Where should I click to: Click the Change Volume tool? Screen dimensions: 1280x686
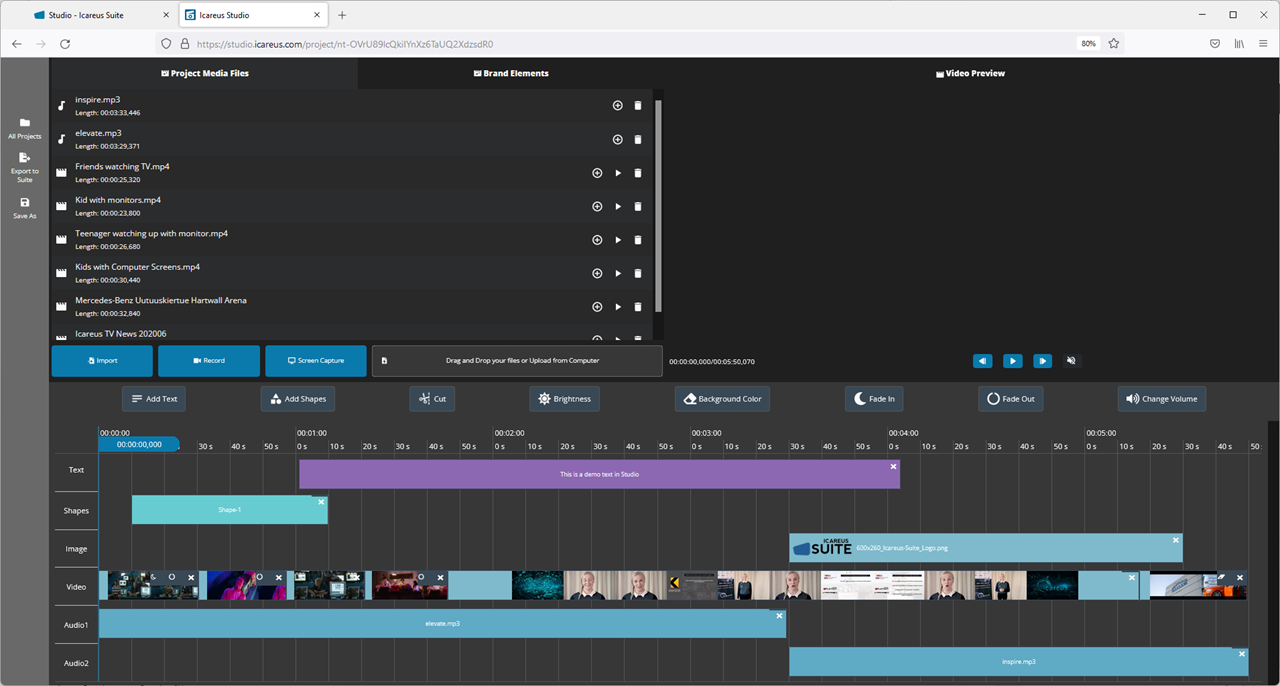(1161, 399)
